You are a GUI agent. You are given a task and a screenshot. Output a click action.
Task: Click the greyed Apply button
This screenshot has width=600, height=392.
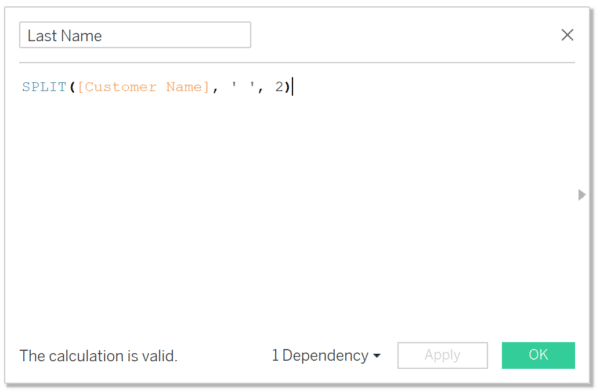point(442,355)
